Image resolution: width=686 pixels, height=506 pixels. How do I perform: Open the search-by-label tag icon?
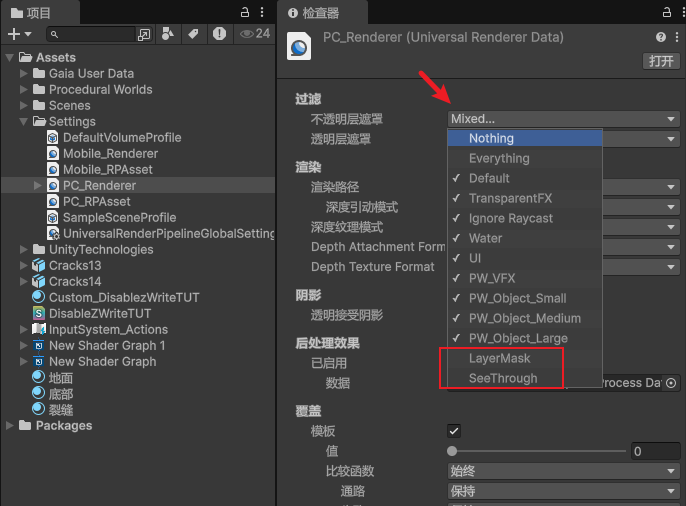click(193, 34)
